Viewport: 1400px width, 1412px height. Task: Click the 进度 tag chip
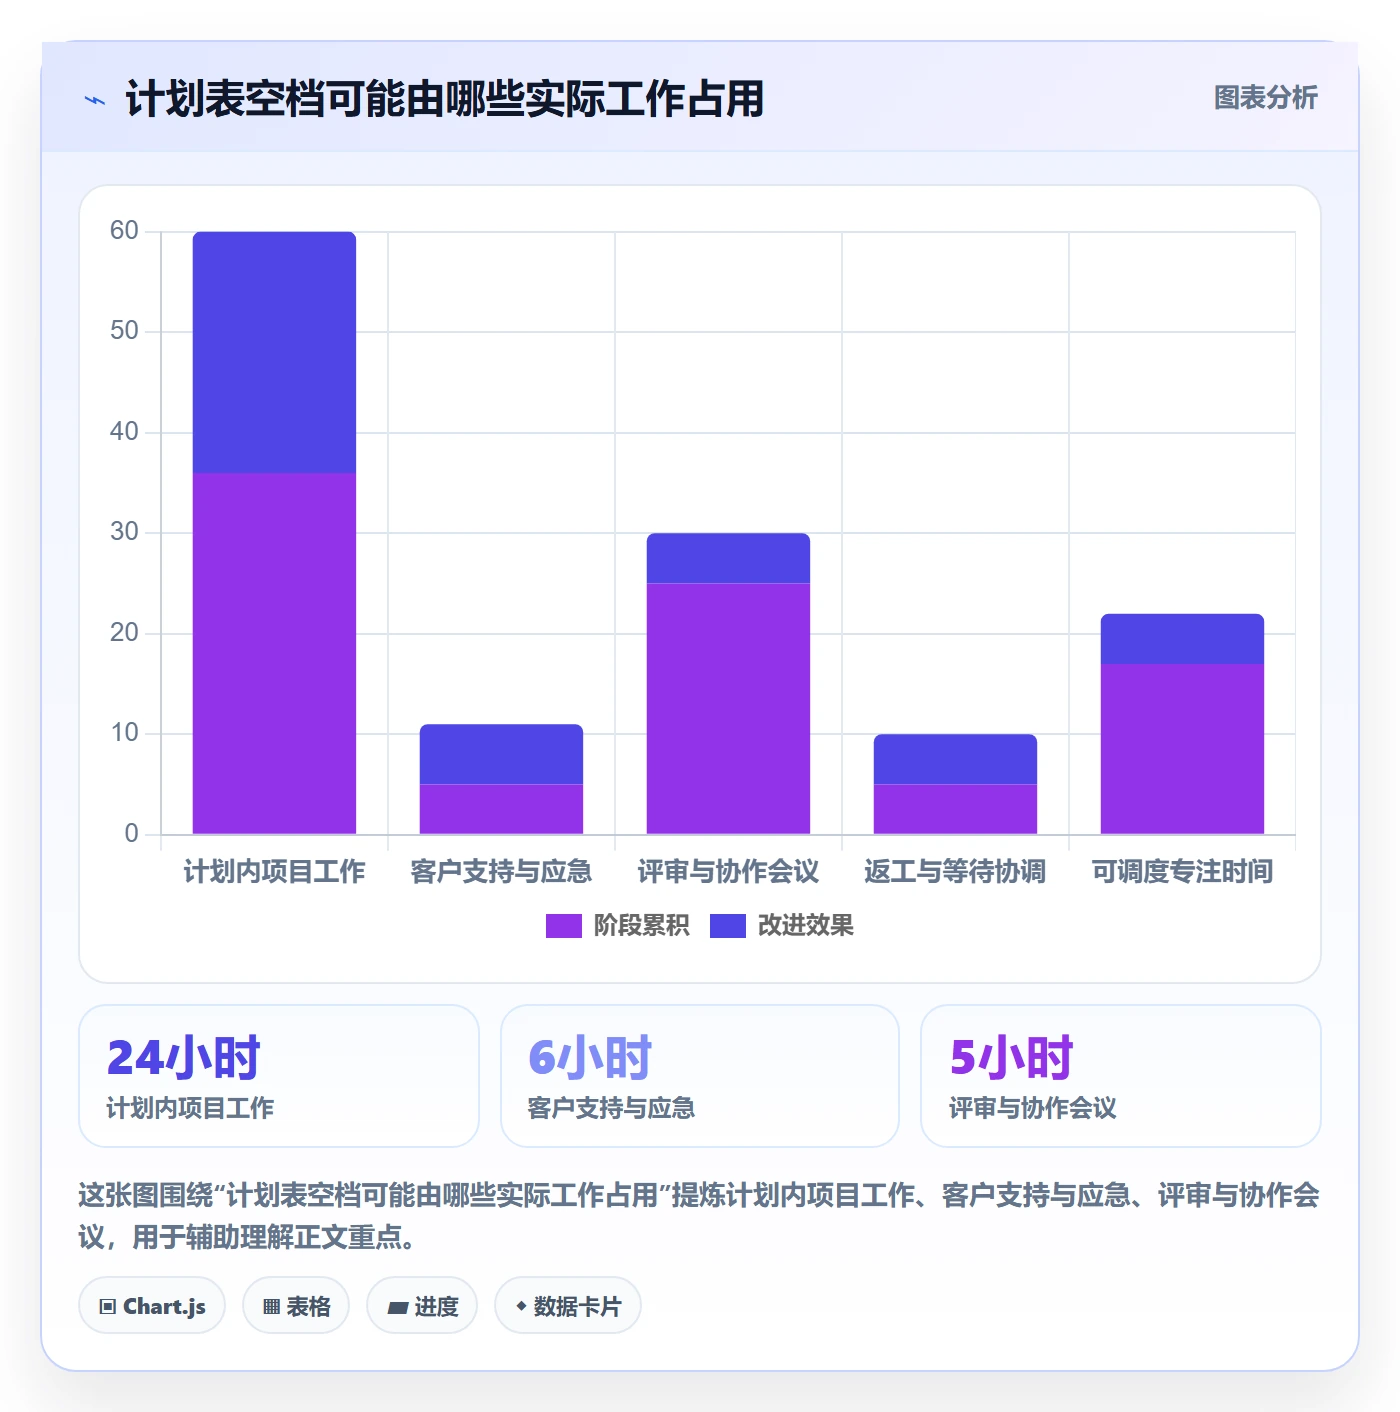pyautogui.click(x=422, y=1306)
